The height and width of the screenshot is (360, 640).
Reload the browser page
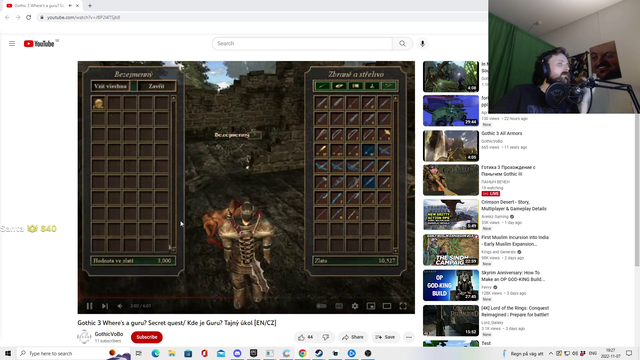coord(29,17)
